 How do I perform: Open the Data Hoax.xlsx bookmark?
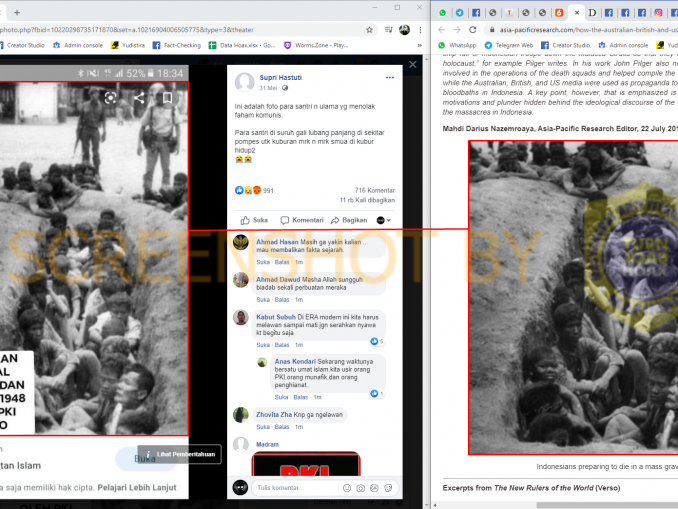pyautogui.click(x=242, y=45)
